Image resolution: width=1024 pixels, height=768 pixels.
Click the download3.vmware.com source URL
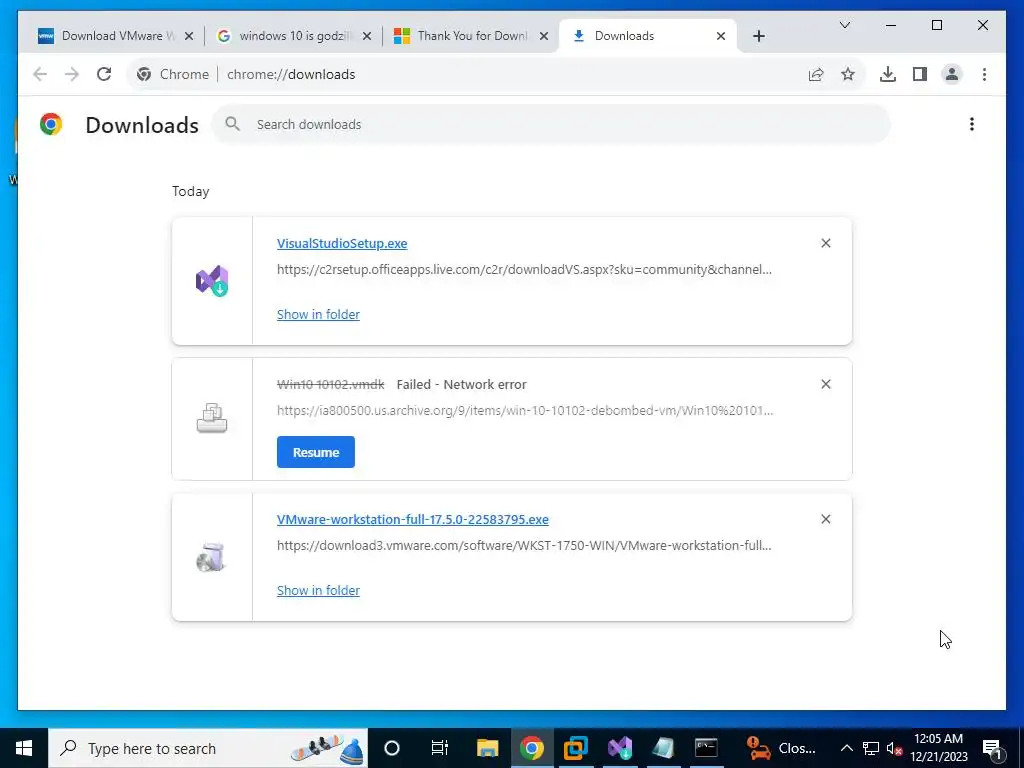click(x=524, y=545)
